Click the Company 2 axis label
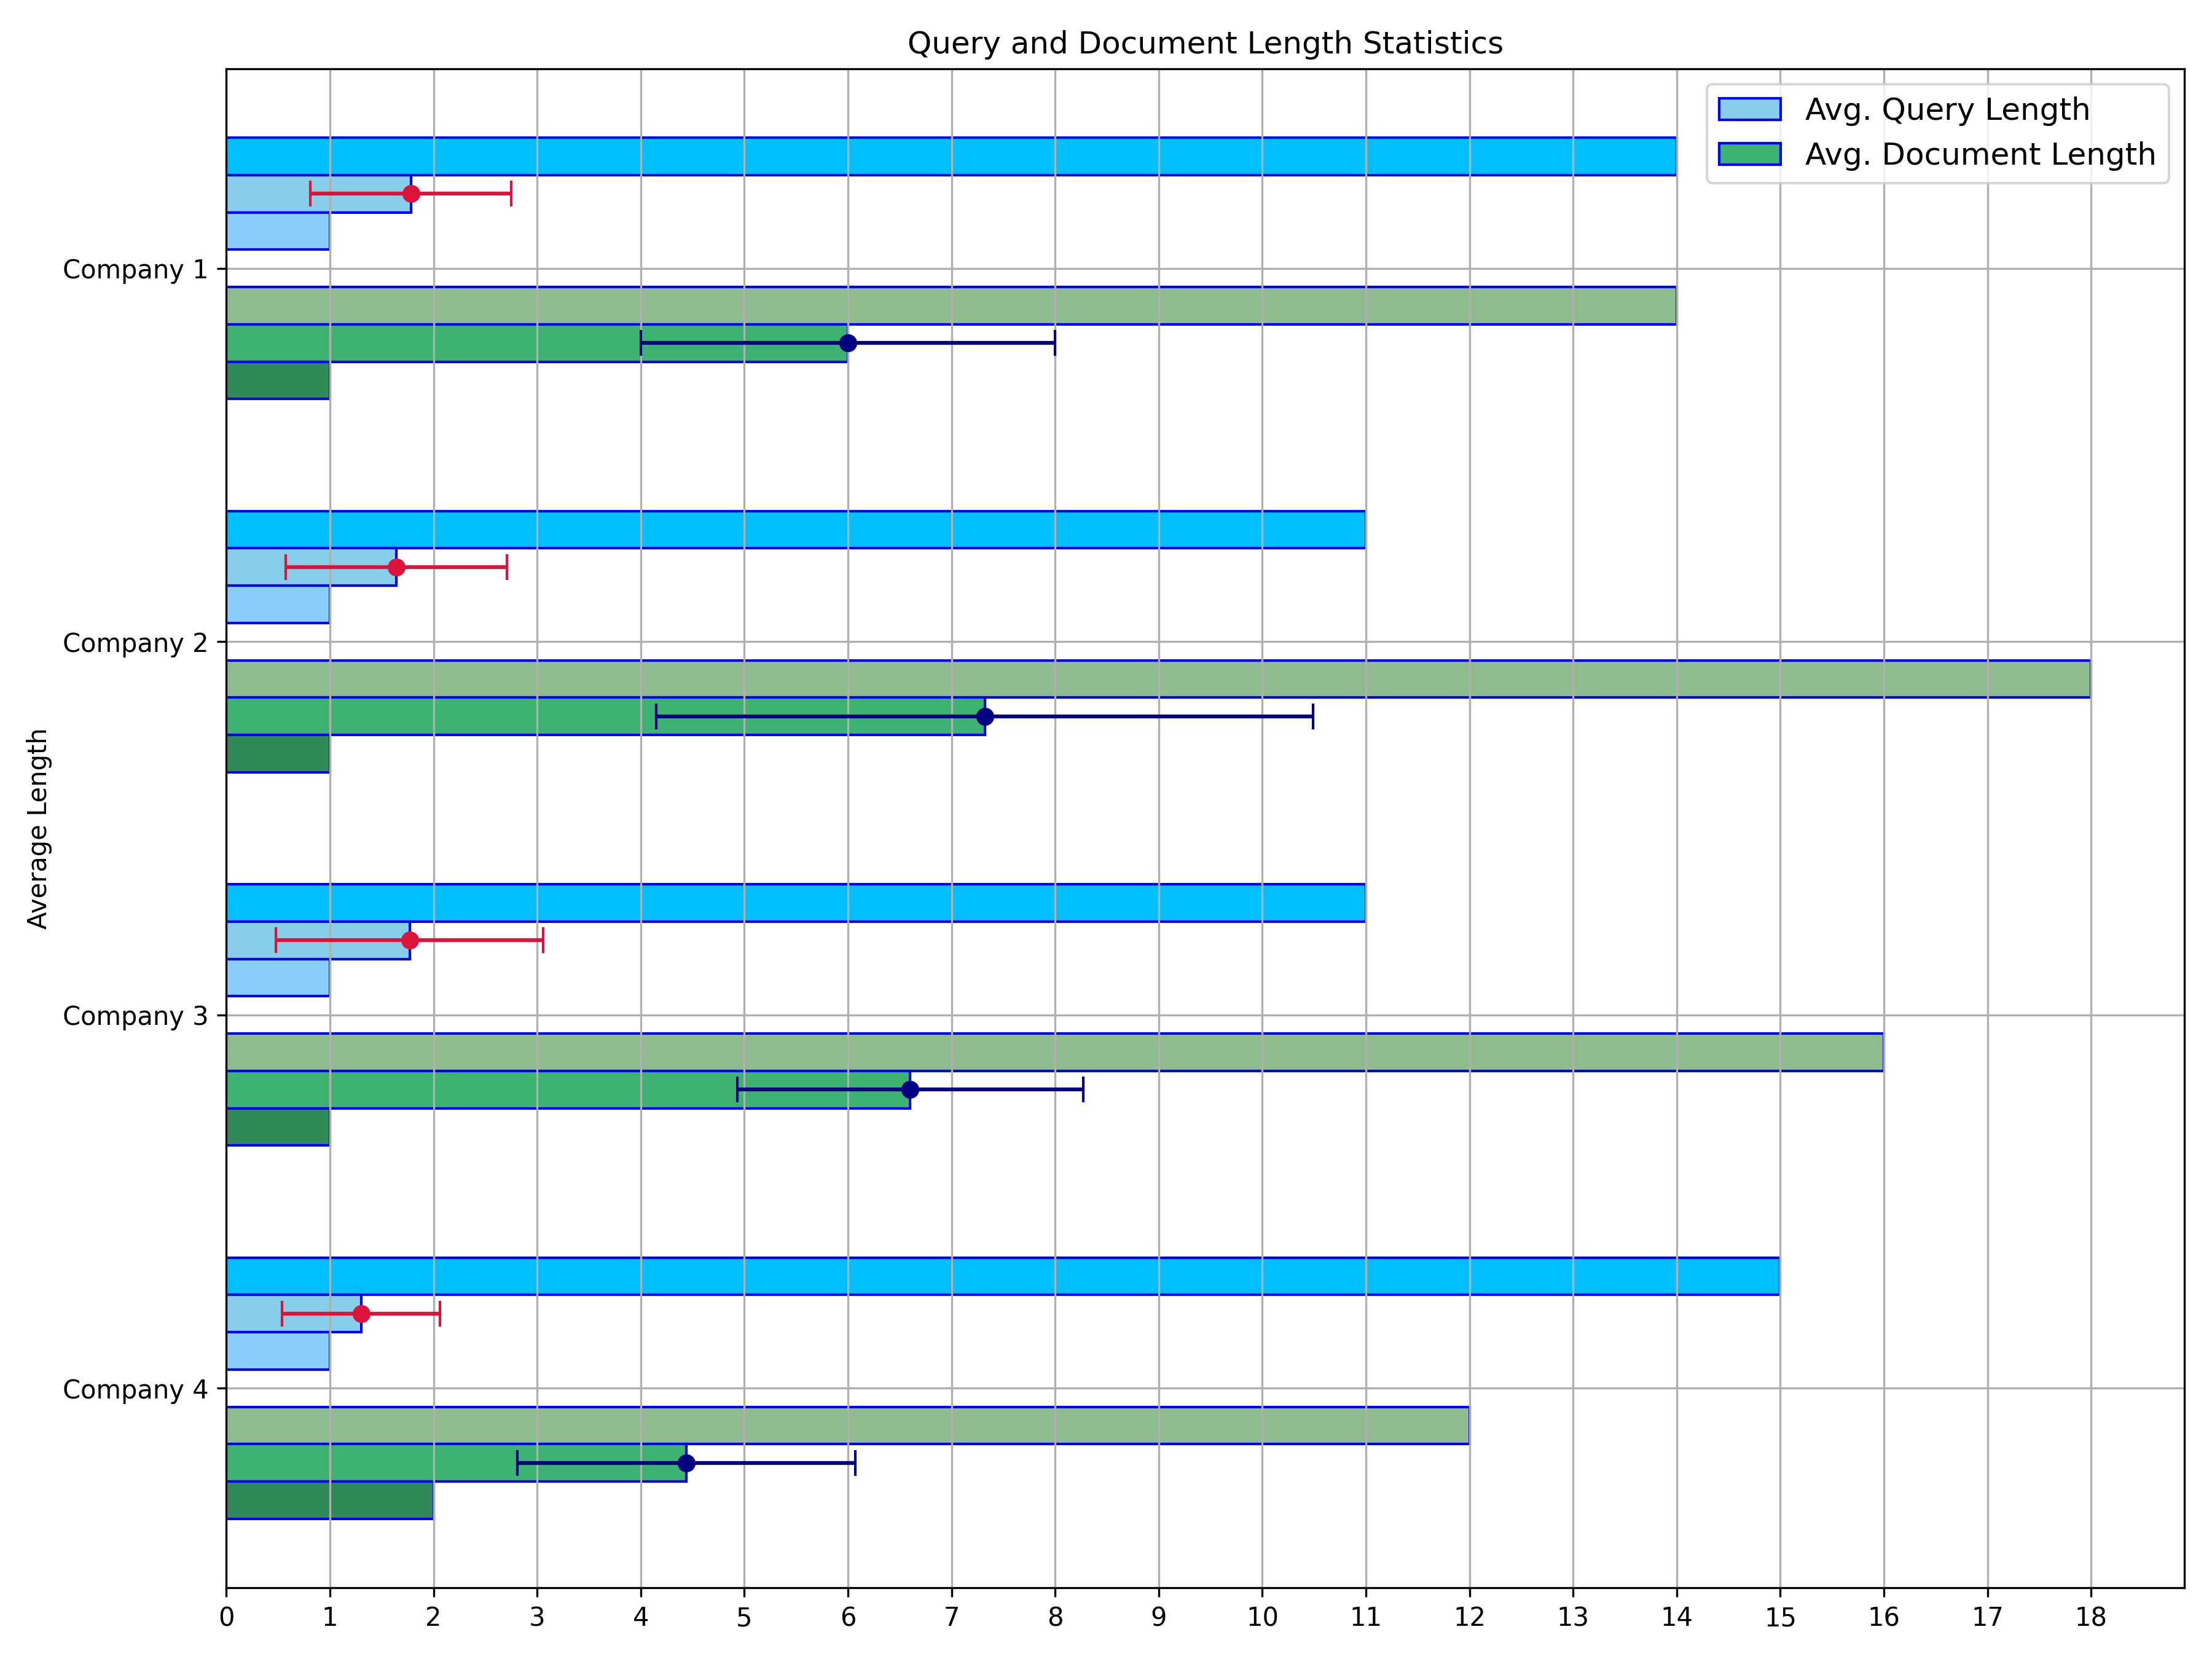Viewport: 2212px width, 1659px height. (x=134, y=643)
